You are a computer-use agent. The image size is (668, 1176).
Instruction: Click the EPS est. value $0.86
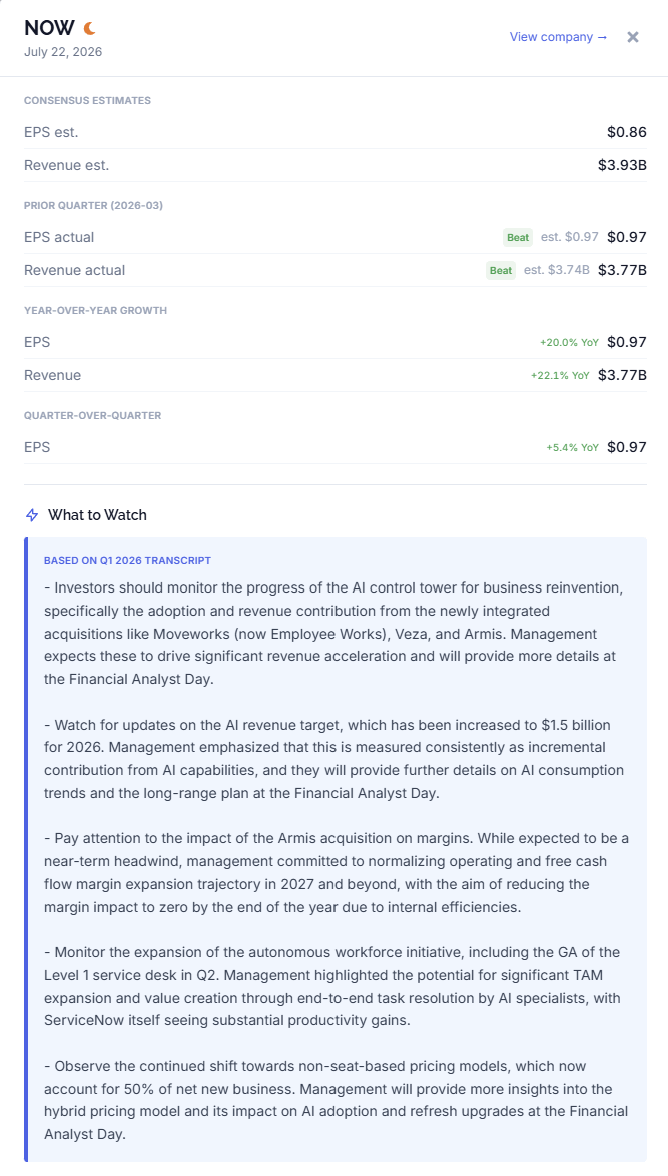pyautogui.click(x=627, y=132)
